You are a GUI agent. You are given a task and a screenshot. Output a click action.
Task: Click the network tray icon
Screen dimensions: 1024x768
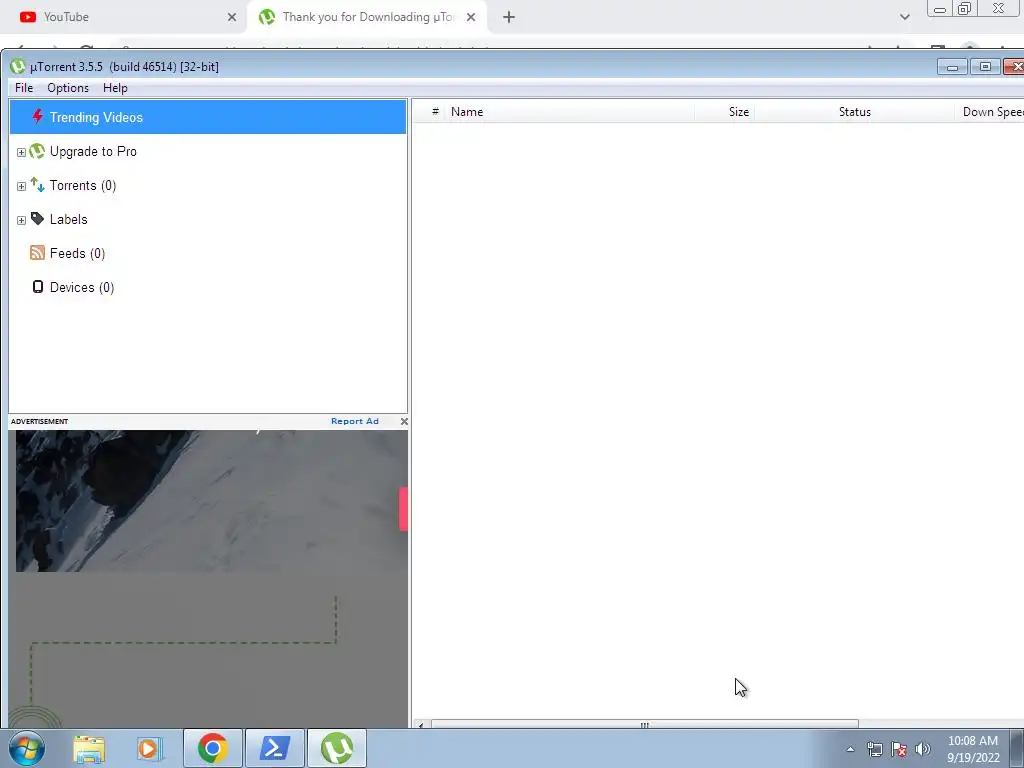point(874,749)
